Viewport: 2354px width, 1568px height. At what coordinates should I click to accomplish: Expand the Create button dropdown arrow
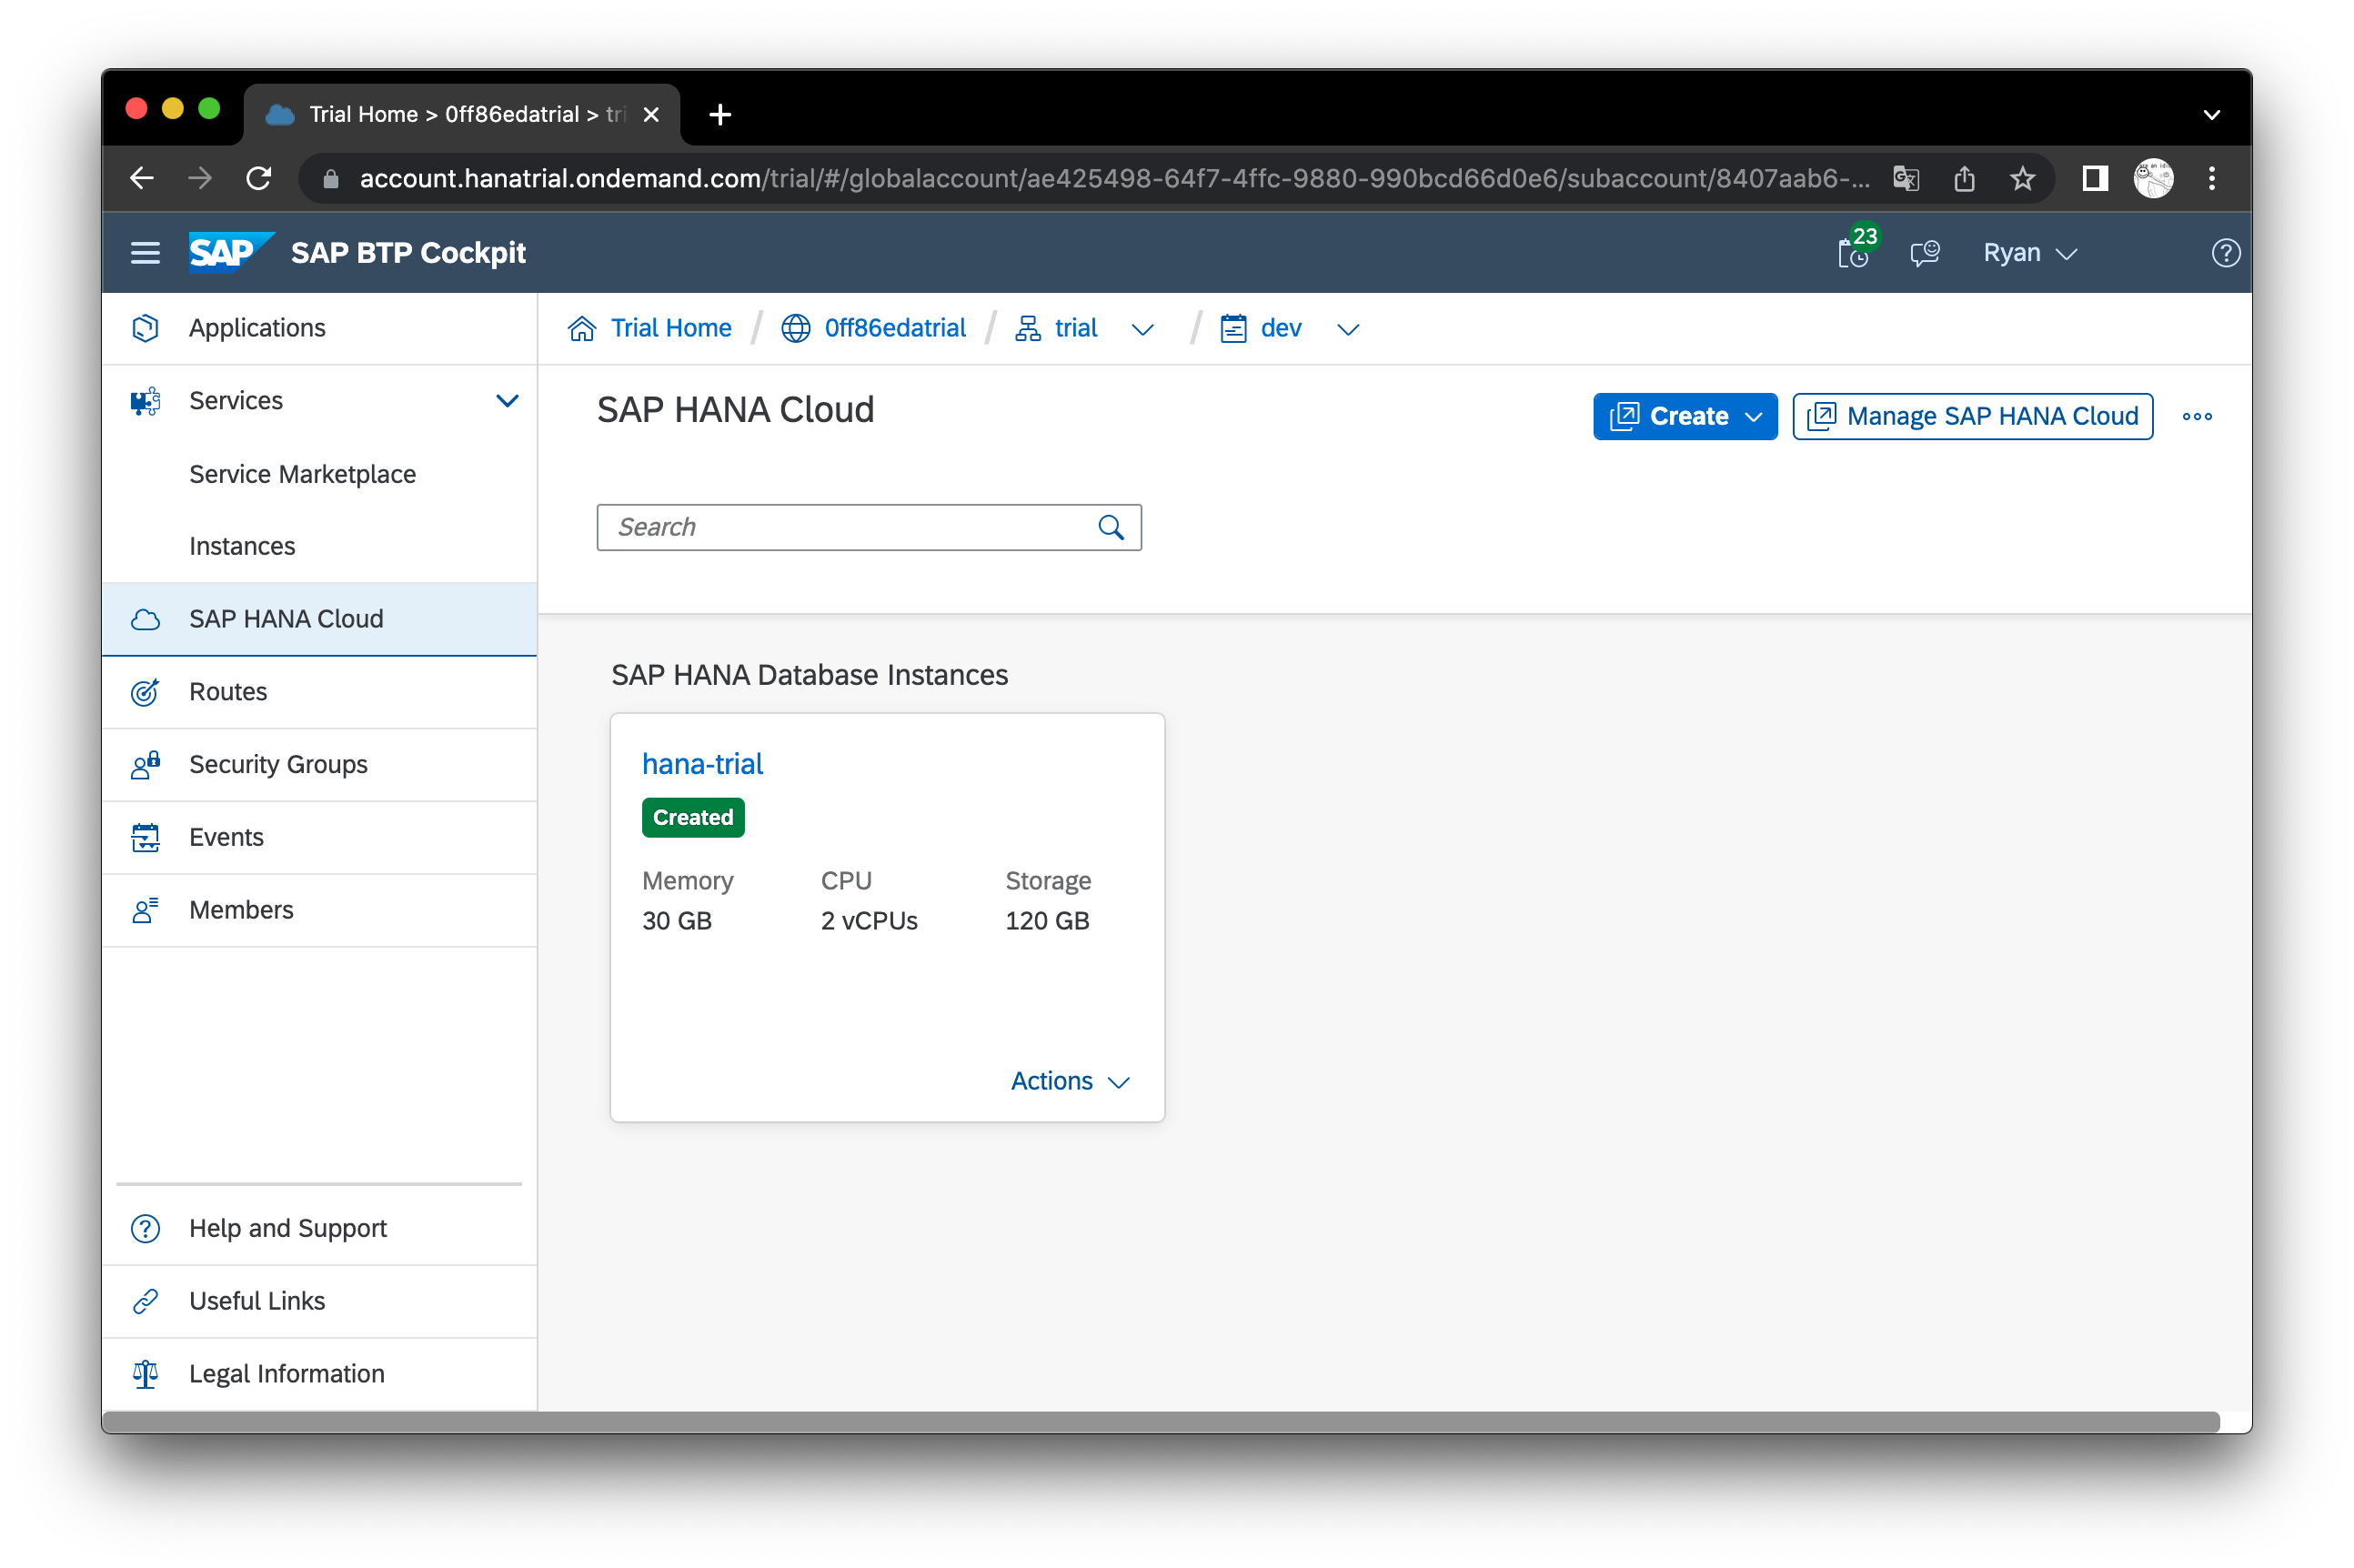(x=1753, y=417)
